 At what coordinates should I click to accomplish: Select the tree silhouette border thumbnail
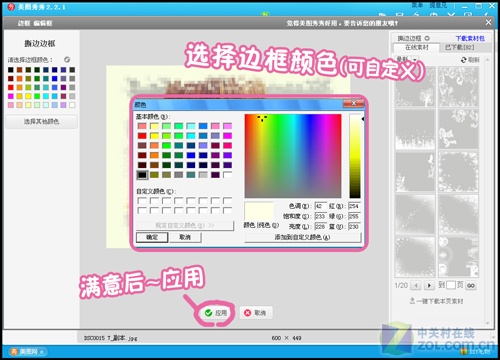[x=415, y=87]
